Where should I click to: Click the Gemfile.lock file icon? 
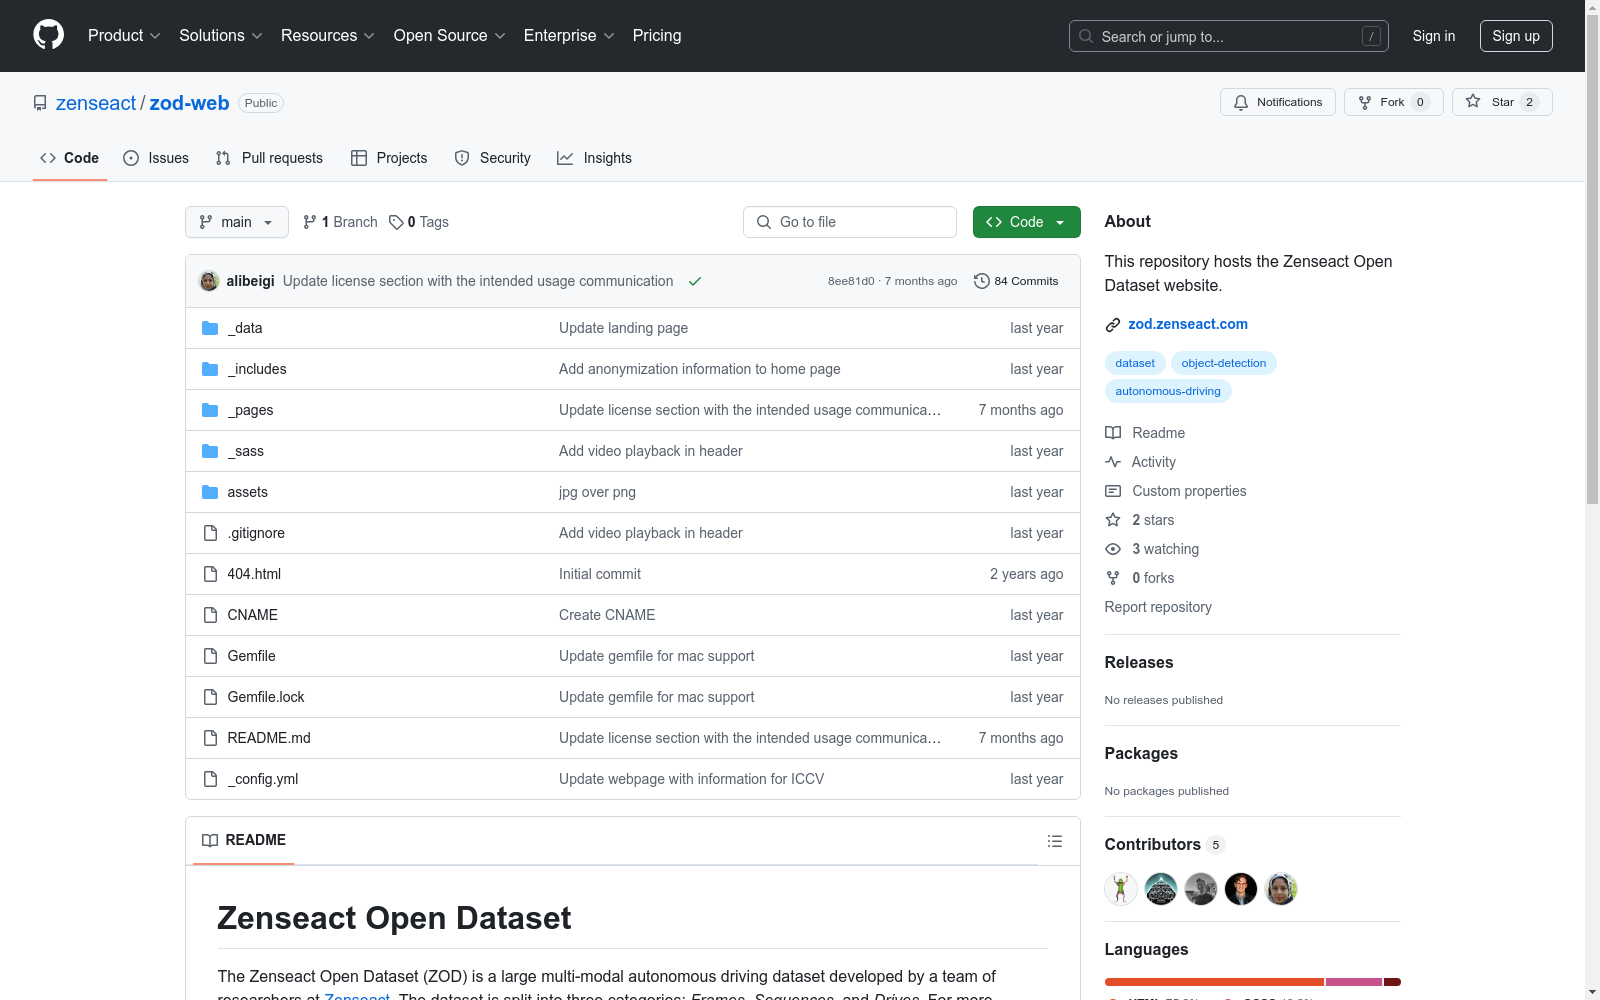pos(210,697)
